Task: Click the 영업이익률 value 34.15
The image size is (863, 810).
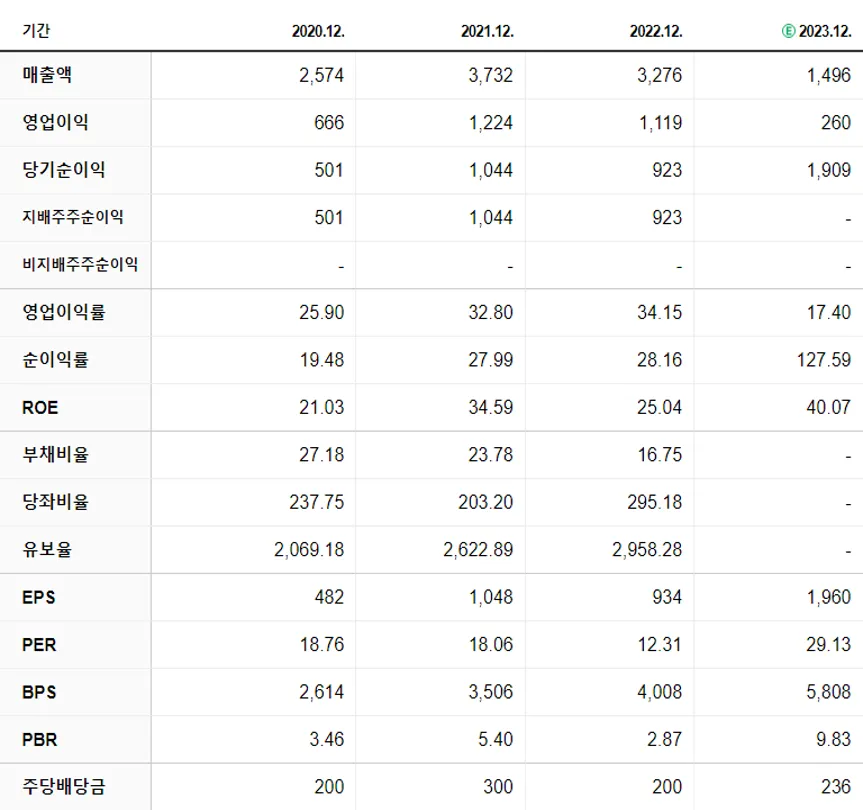Action: click(x=659, y=313)
